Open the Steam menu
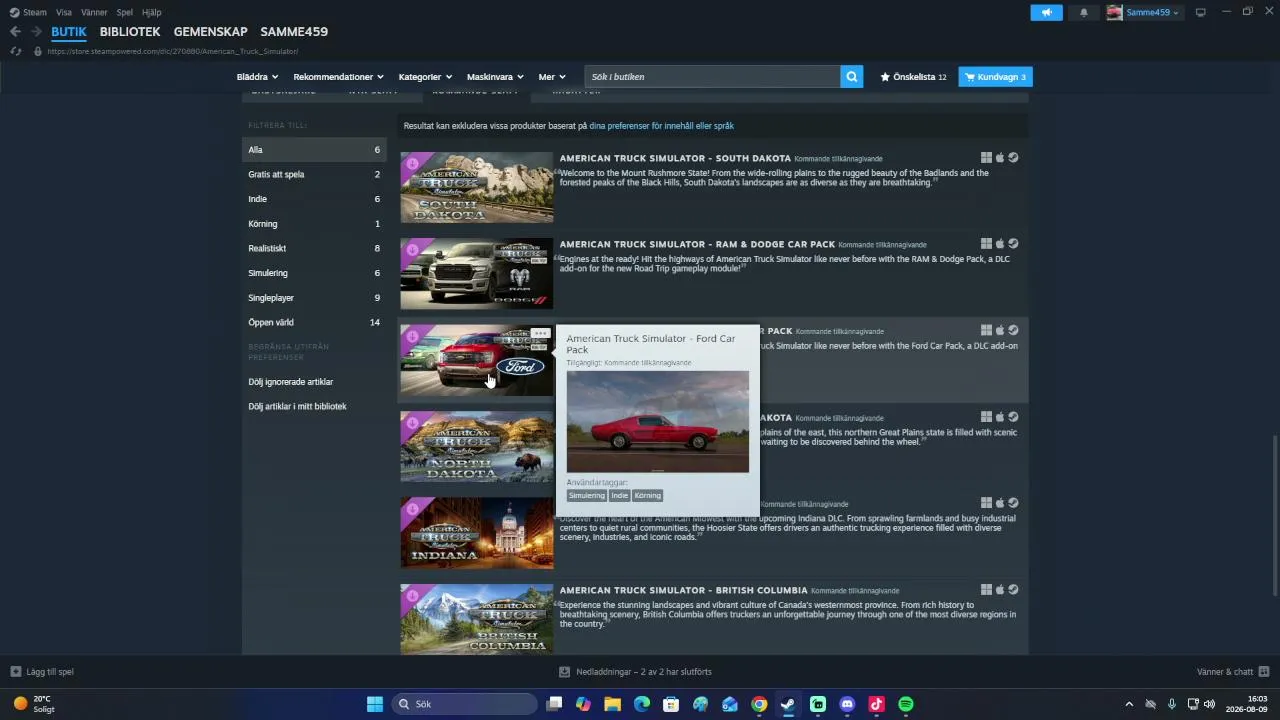The image size is (1280, 720). coord(28,12)
